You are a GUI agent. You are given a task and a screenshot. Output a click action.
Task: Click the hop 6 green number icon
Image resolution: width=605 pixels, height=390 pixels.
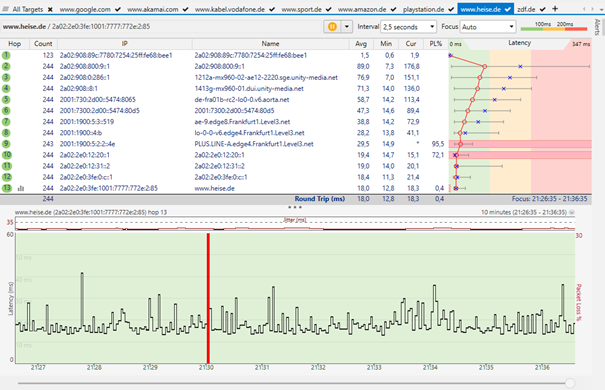pyautogui.click(x=6, y=111)
